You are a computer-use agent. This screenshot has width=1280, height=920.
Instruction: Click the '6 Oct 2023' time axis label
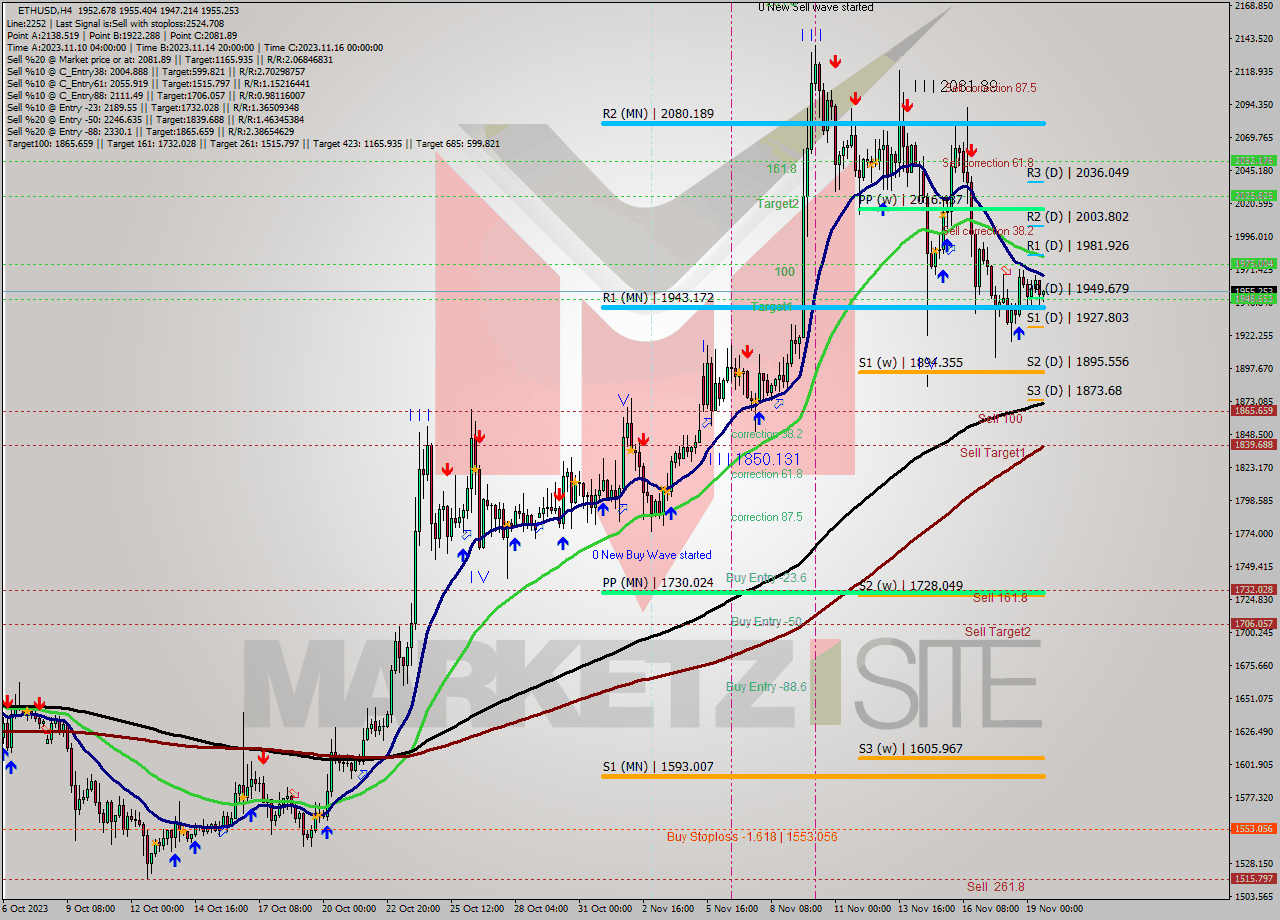(24, 909)
